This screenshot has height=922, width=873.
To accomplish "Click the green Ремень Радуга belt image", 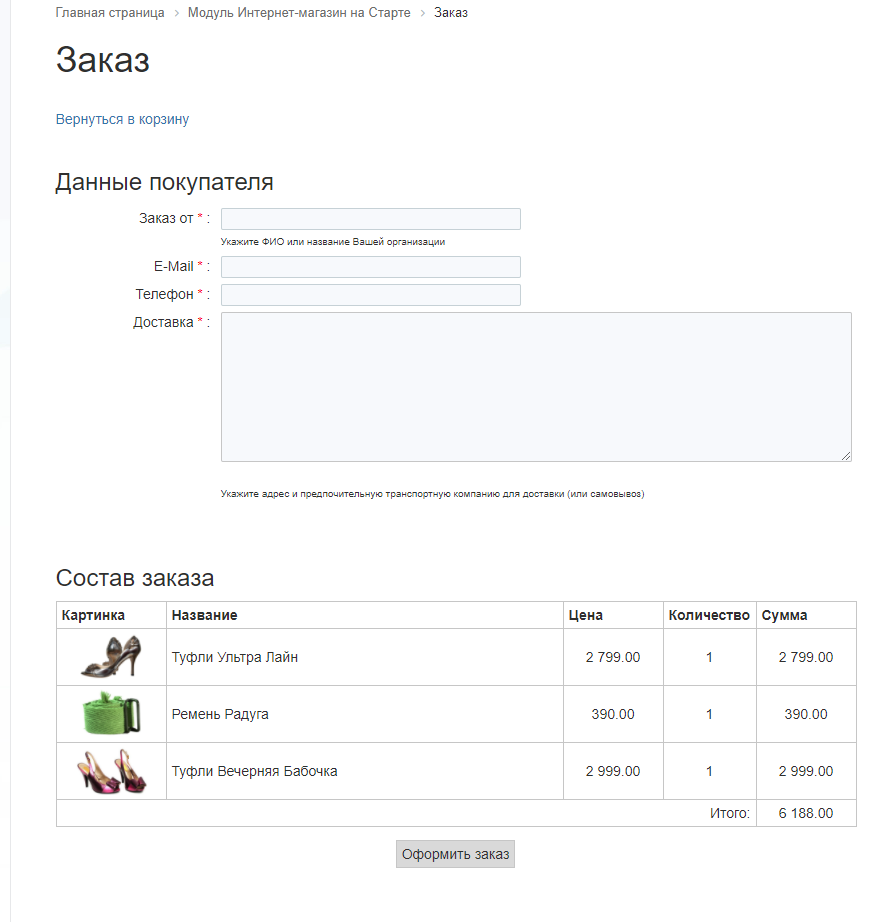I will tap(111, 714).
